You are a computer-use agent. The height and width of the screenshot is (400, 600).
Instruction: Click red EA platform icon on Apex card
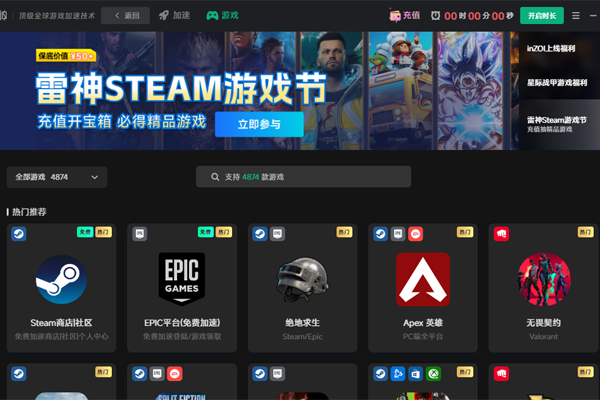[416, 233]
